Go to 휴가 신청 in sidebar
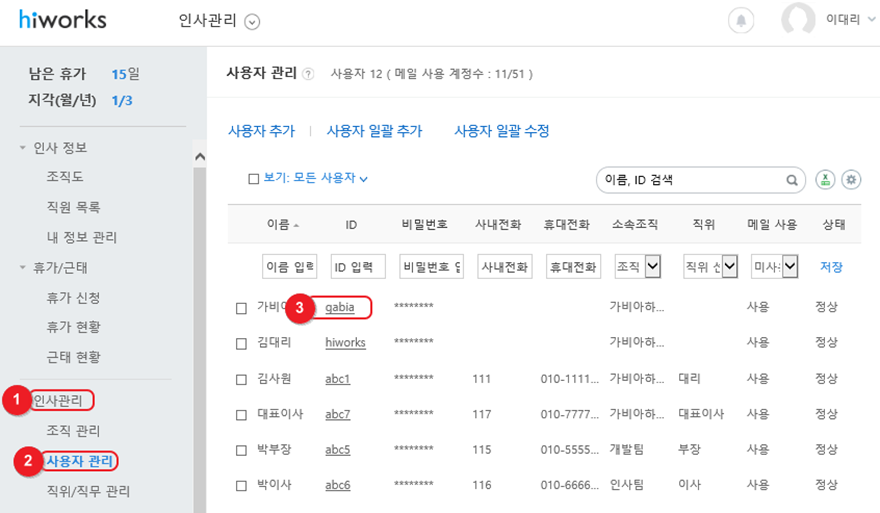Image resolution: width=880 pixels, height=513 pixels. coord(73,297)
